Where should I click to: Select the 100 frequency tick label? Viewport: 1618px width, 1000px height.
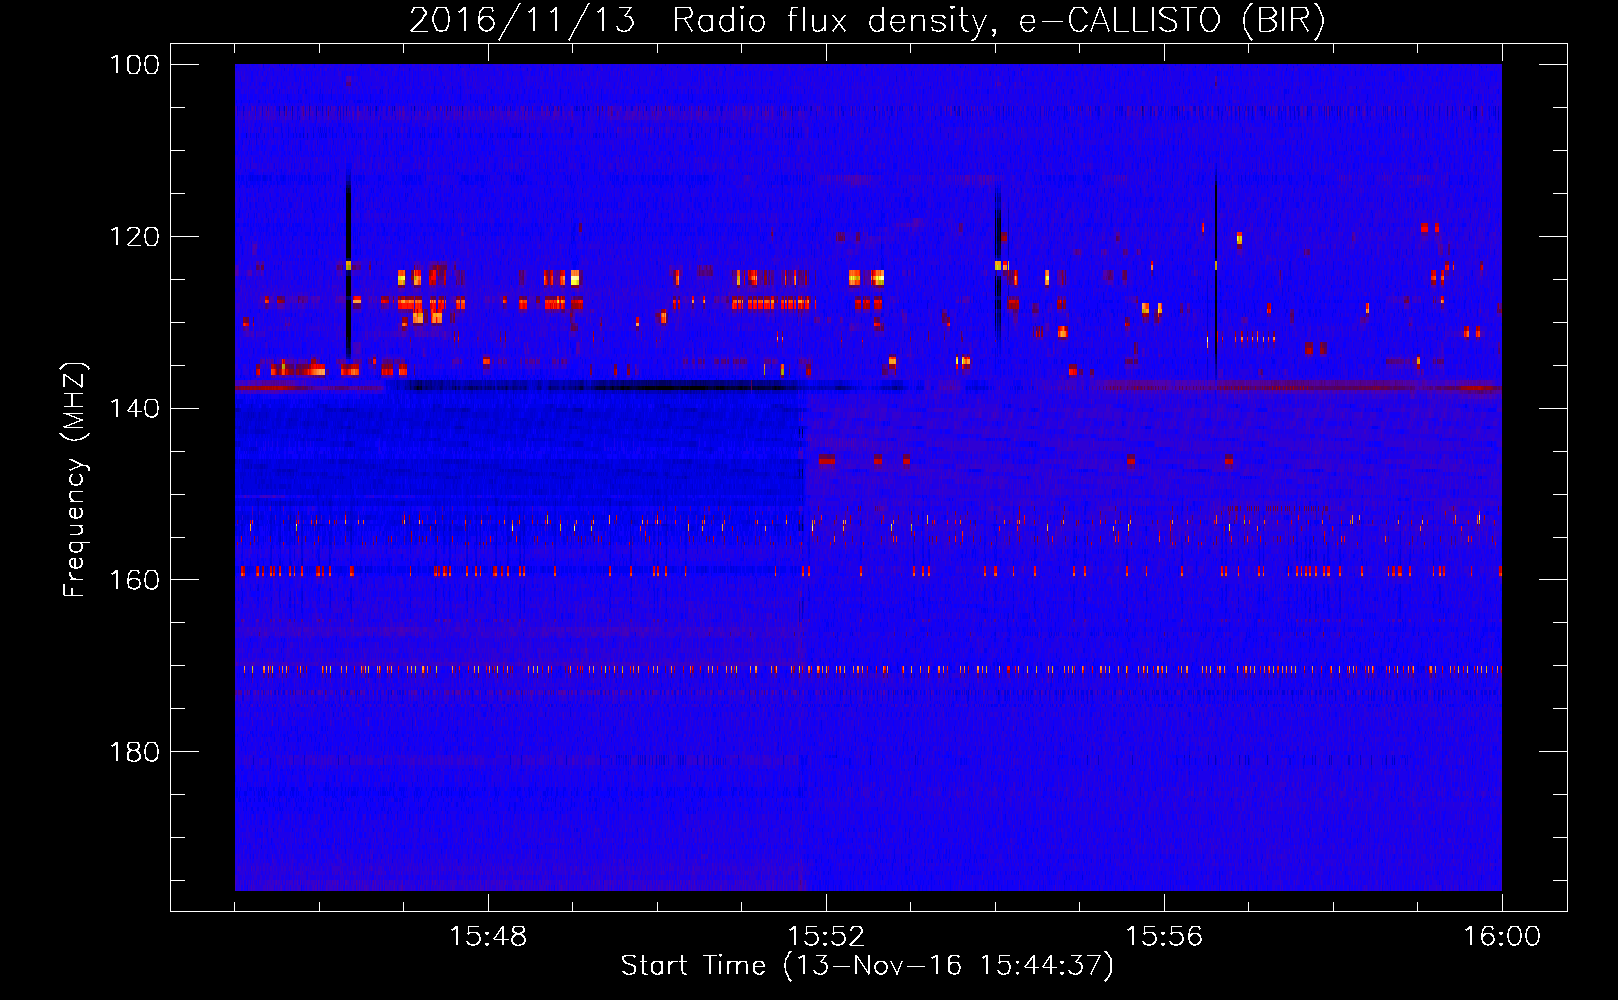pyautogui.click(x=136, y=65)
